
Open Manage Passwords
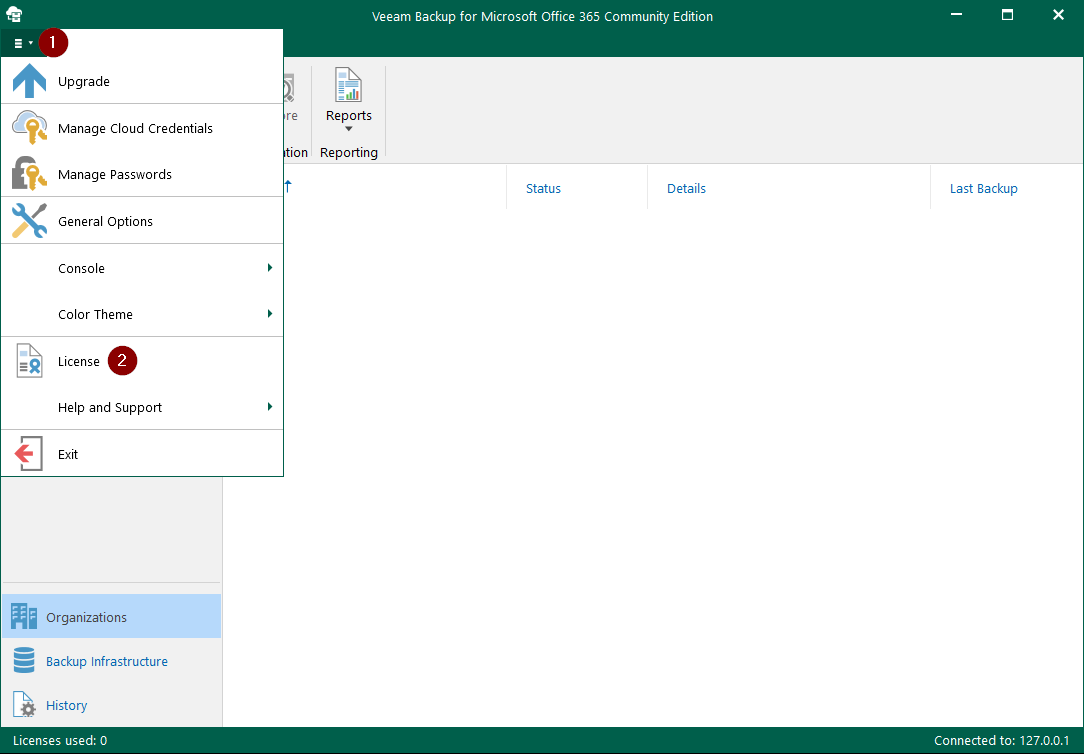(142, 174)
